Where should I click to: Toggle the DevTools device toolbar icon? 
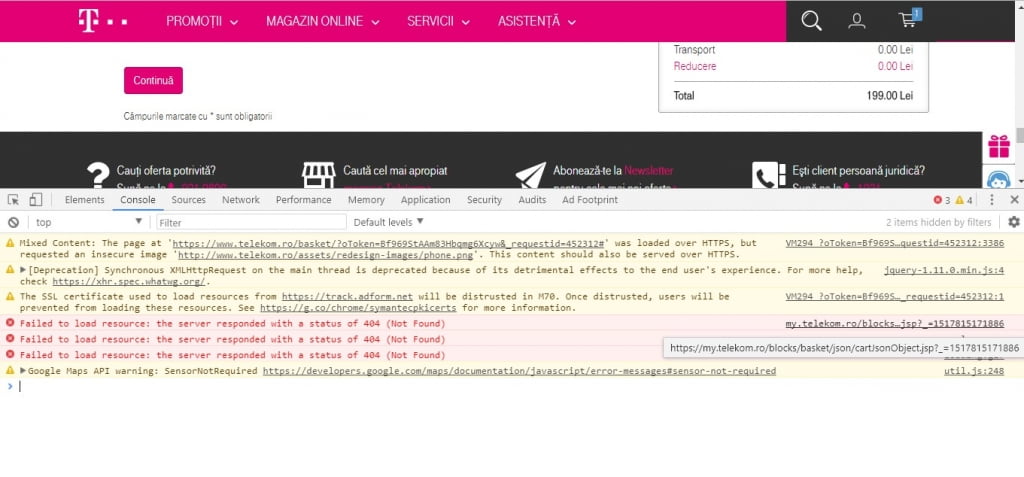coord(35,200)
